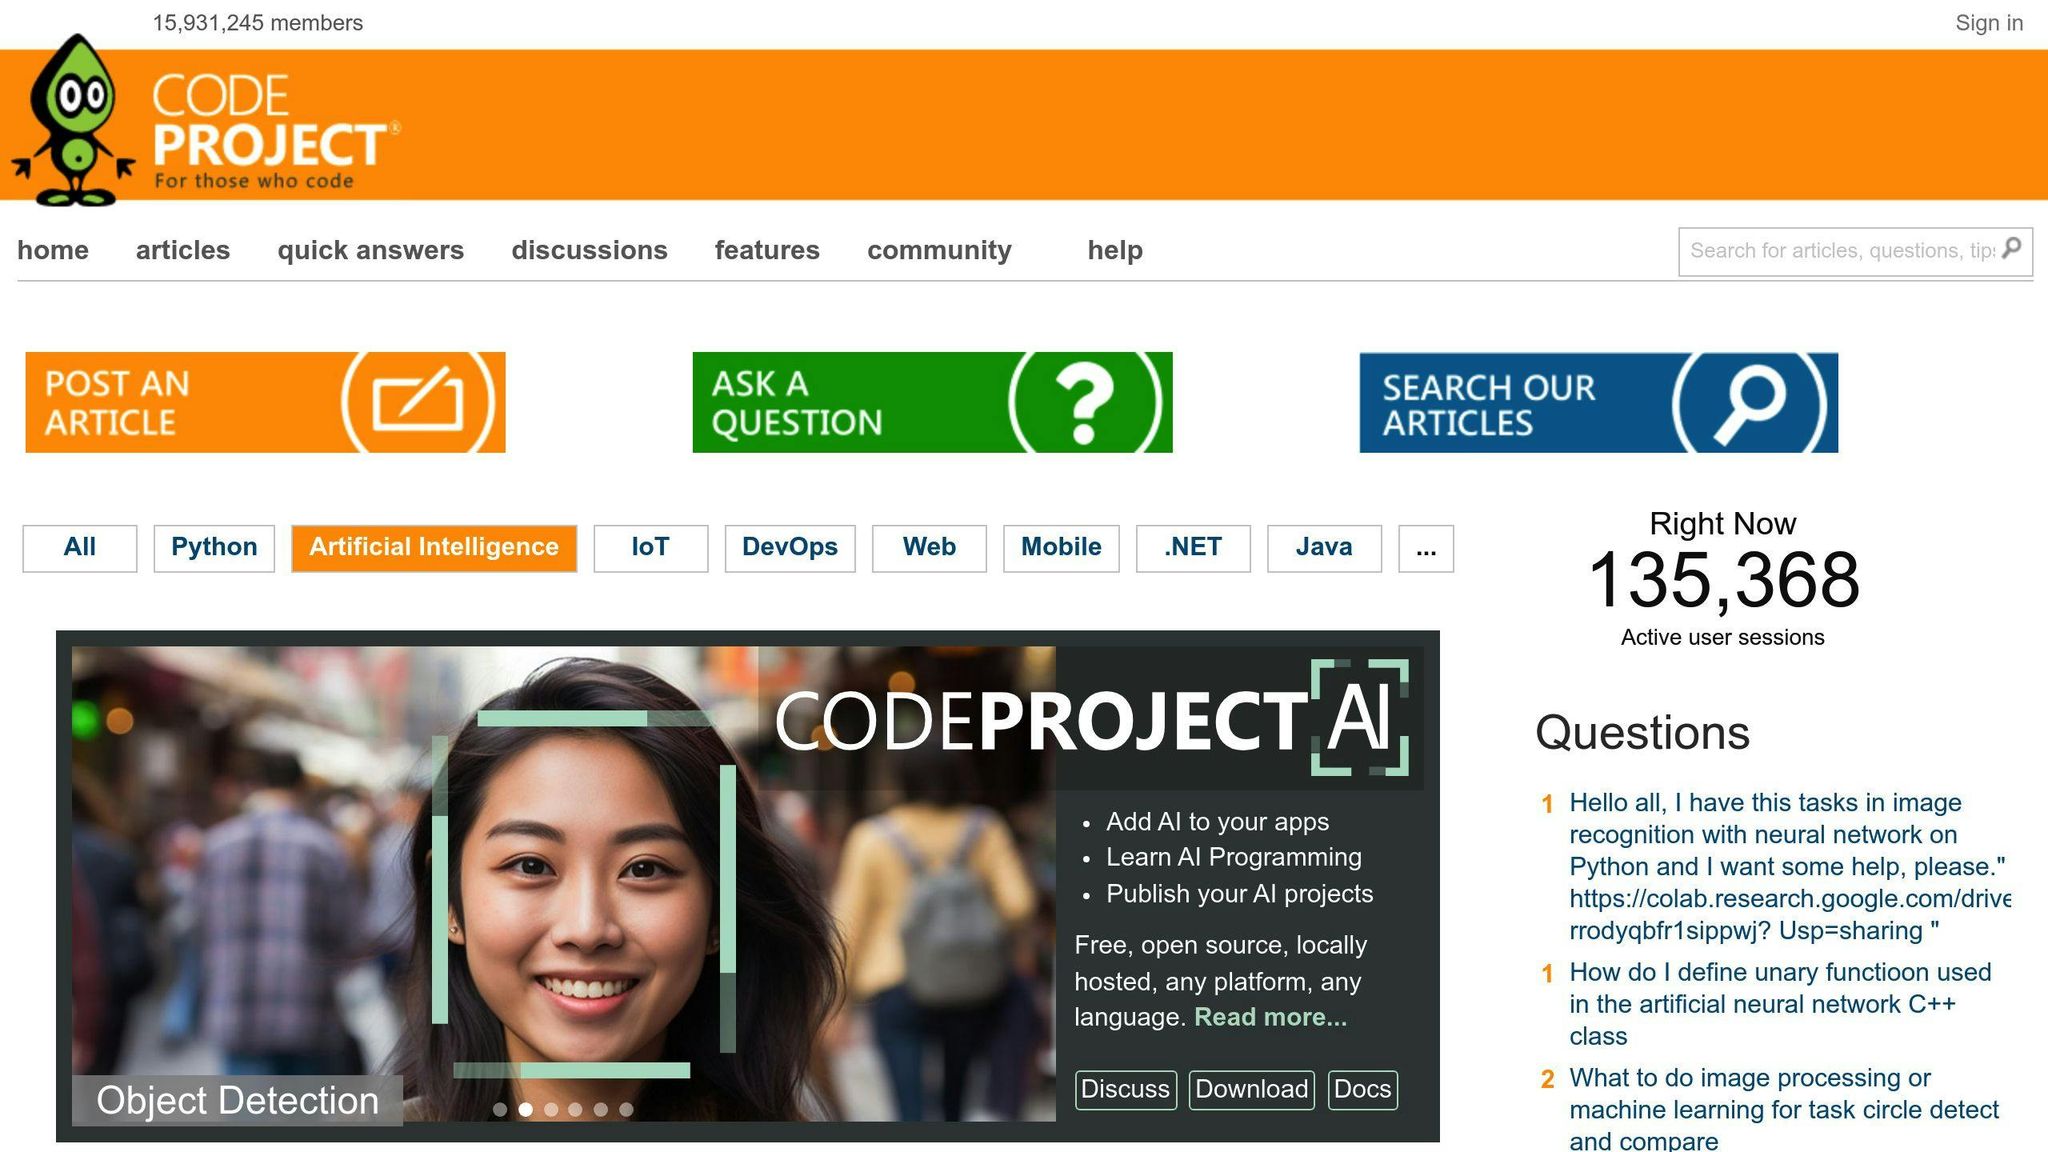Click the Read more link about CodeProject AI
2048x1152 pixels.
pos(1269,1017)
